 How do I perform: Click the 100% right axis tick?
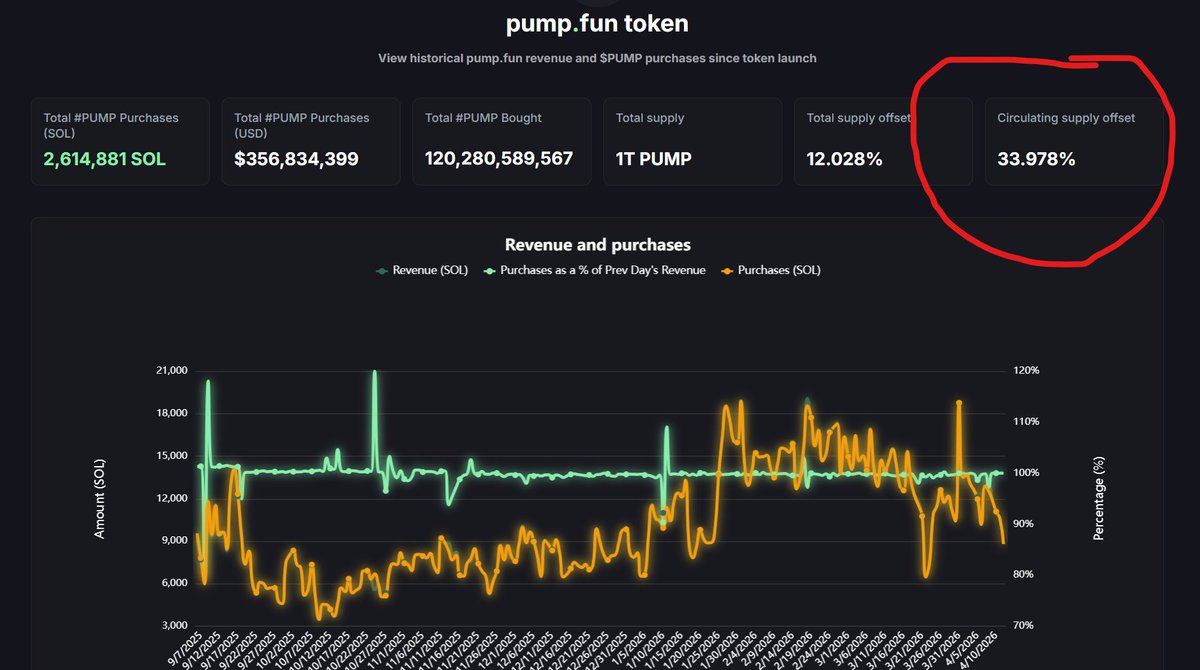point(1026,472)
